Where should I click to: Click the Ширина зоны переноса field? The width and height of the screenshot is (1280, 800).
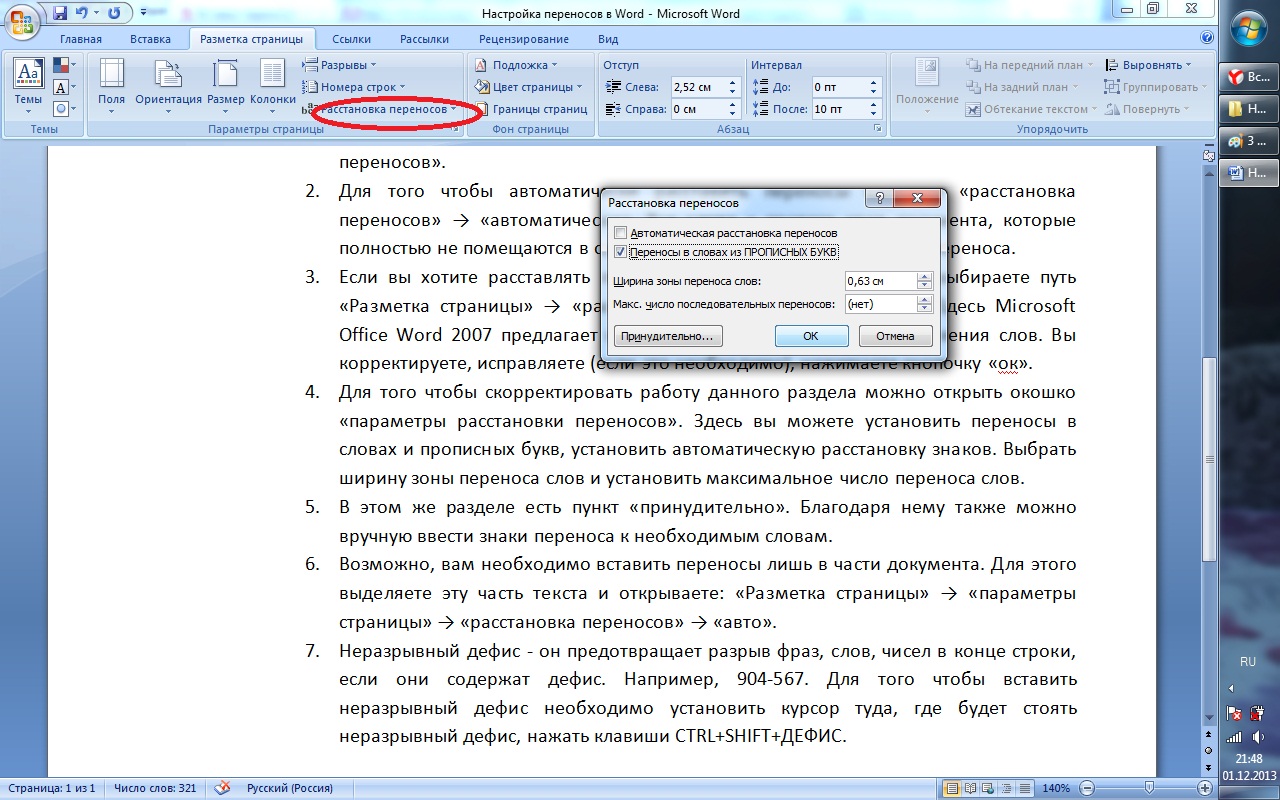(x=880, y=282)
